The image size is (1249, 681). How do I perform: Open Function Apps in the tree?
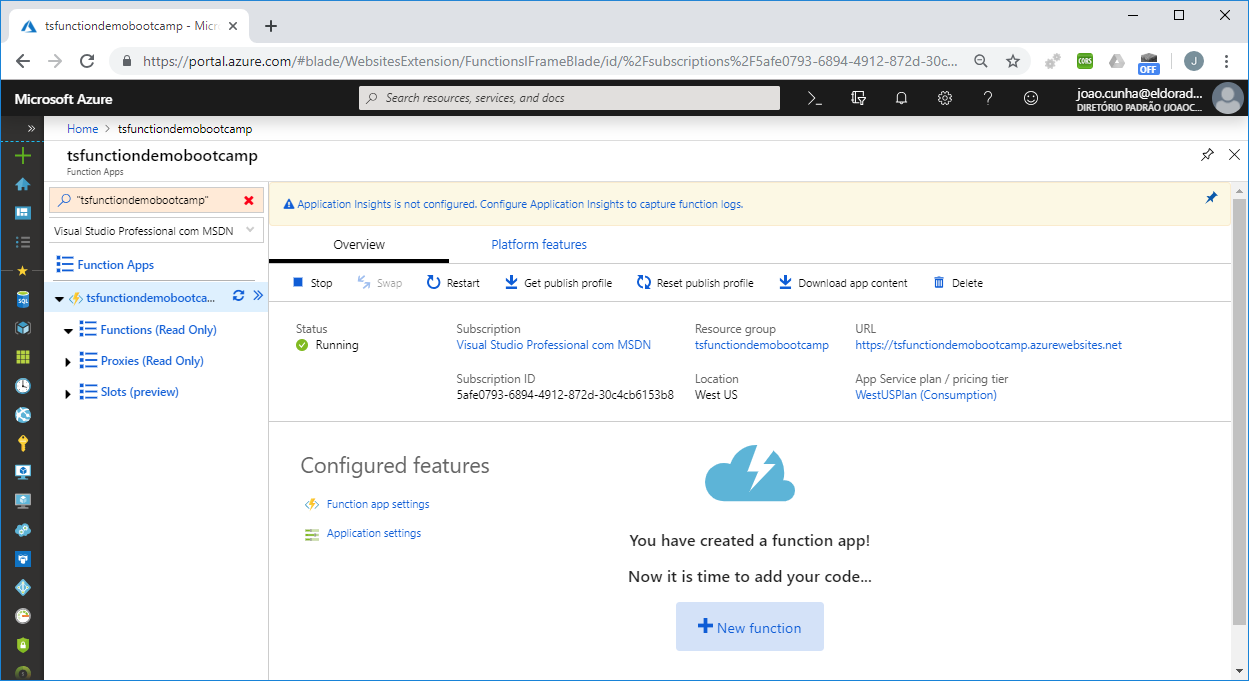[x=115, y=265]
